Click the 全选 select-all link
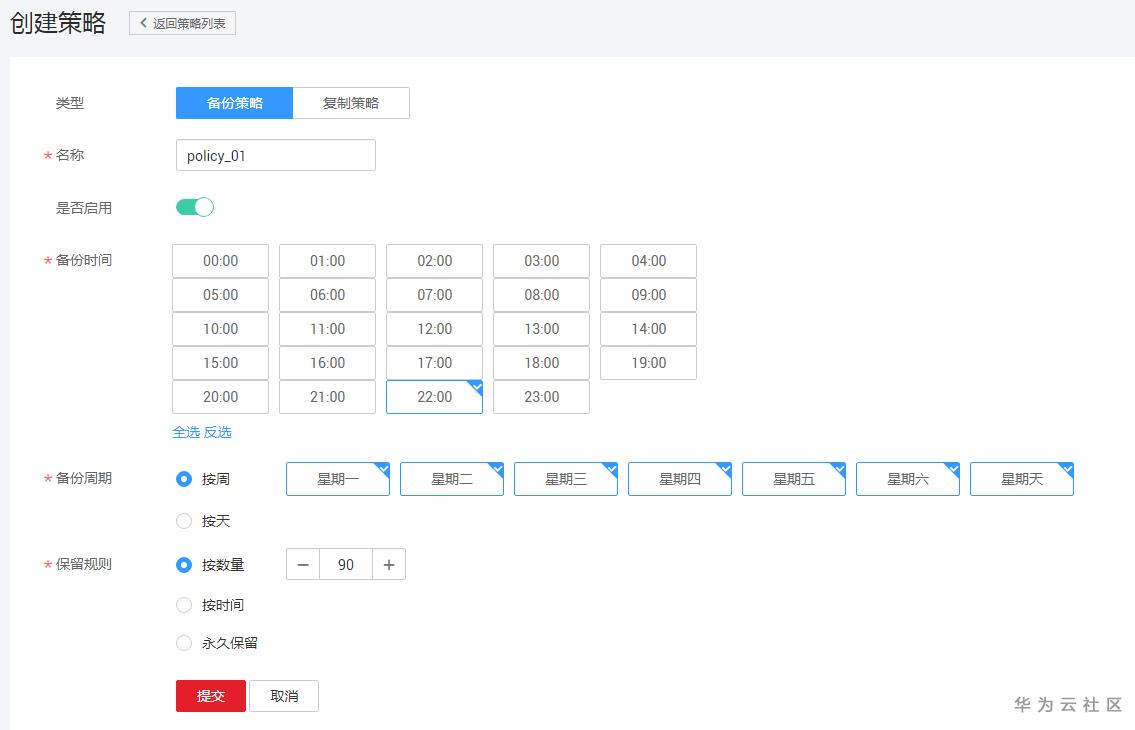The height and width of the screenshot is (730, 1135). click(186, 432)
